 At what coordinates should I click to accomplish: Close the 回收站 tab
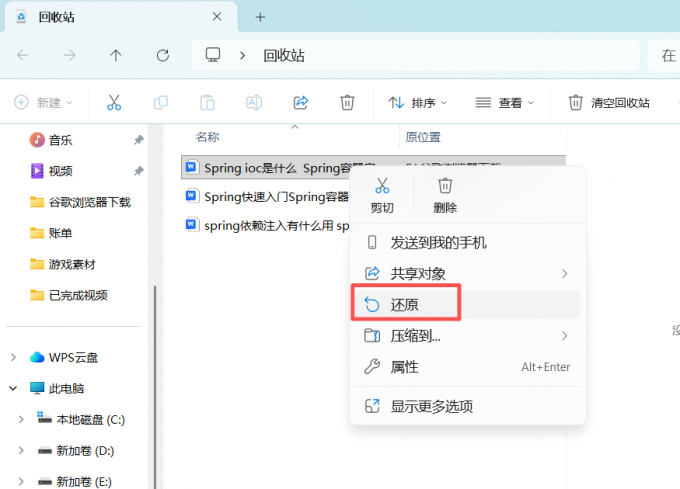pos(217,16)
